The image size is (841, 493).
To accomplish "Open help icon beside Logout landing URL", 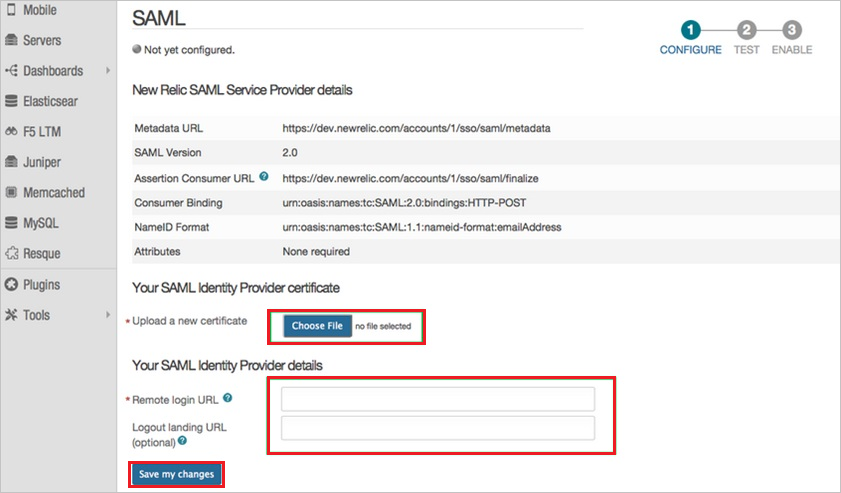I will point(182,440).
